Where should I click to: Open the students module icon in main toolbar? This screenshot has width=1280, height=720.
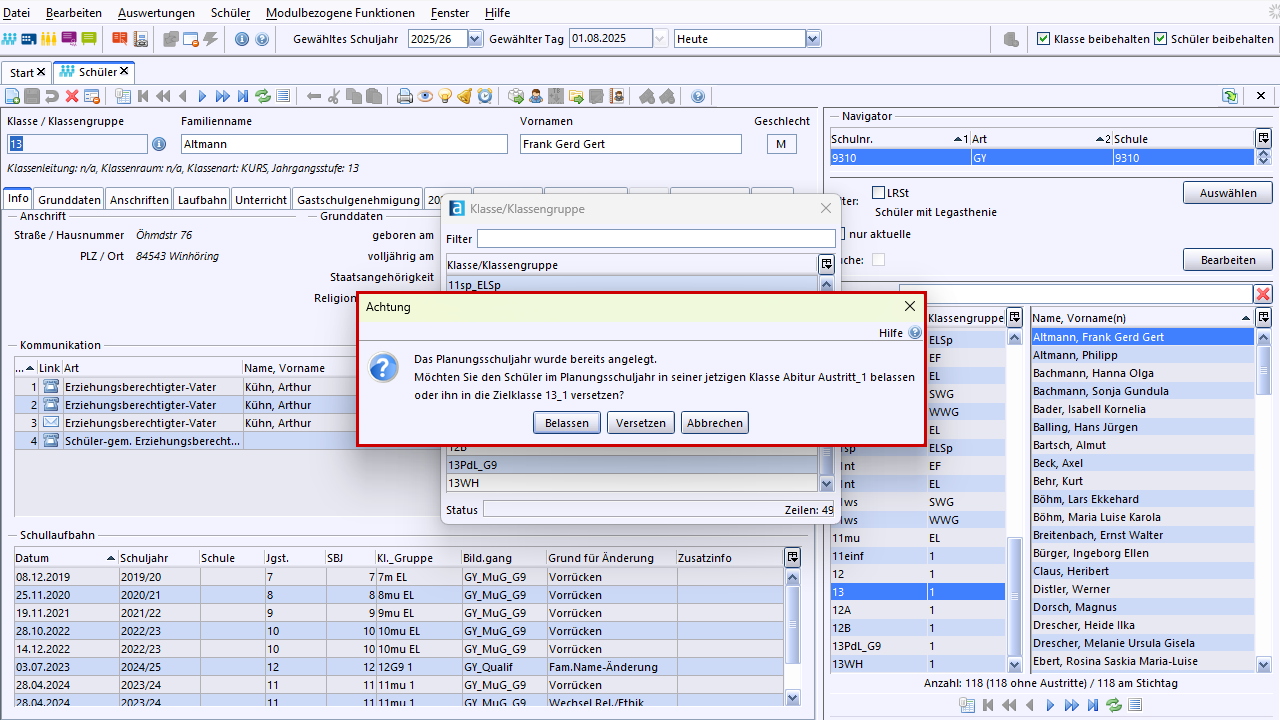tap(9, 39)
